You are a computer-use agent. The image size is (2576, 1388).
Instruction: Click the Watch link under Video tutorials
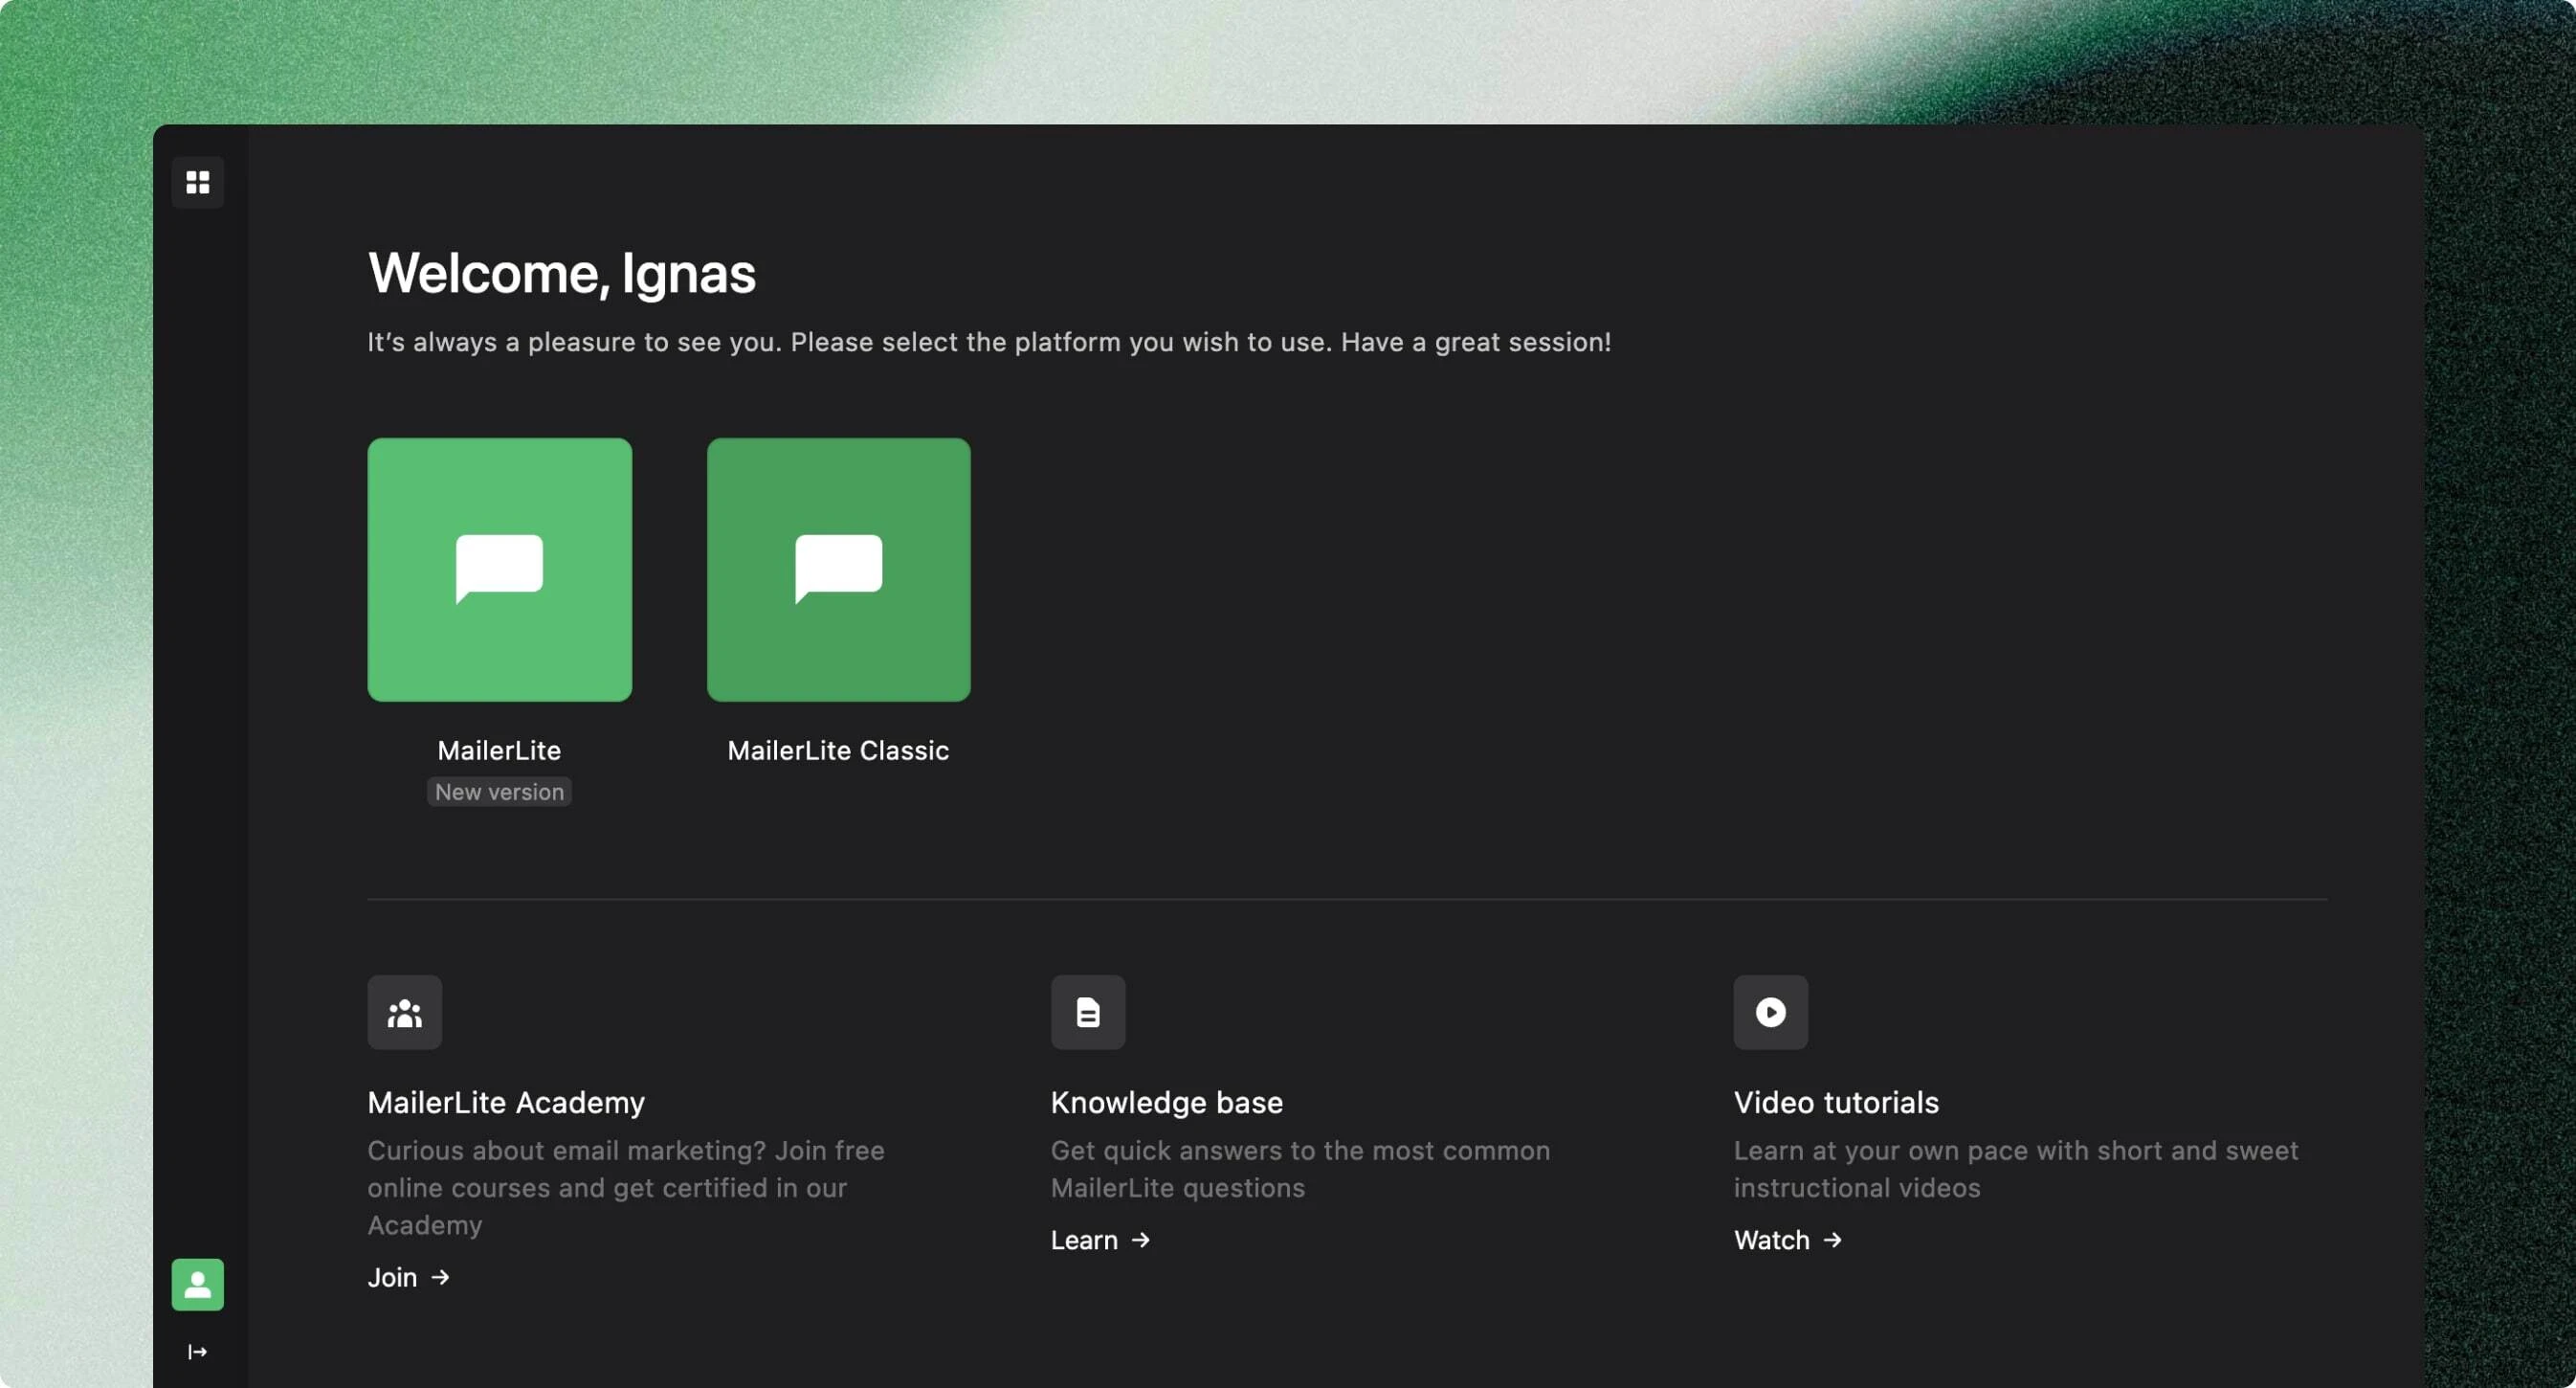point(1771,1240)
